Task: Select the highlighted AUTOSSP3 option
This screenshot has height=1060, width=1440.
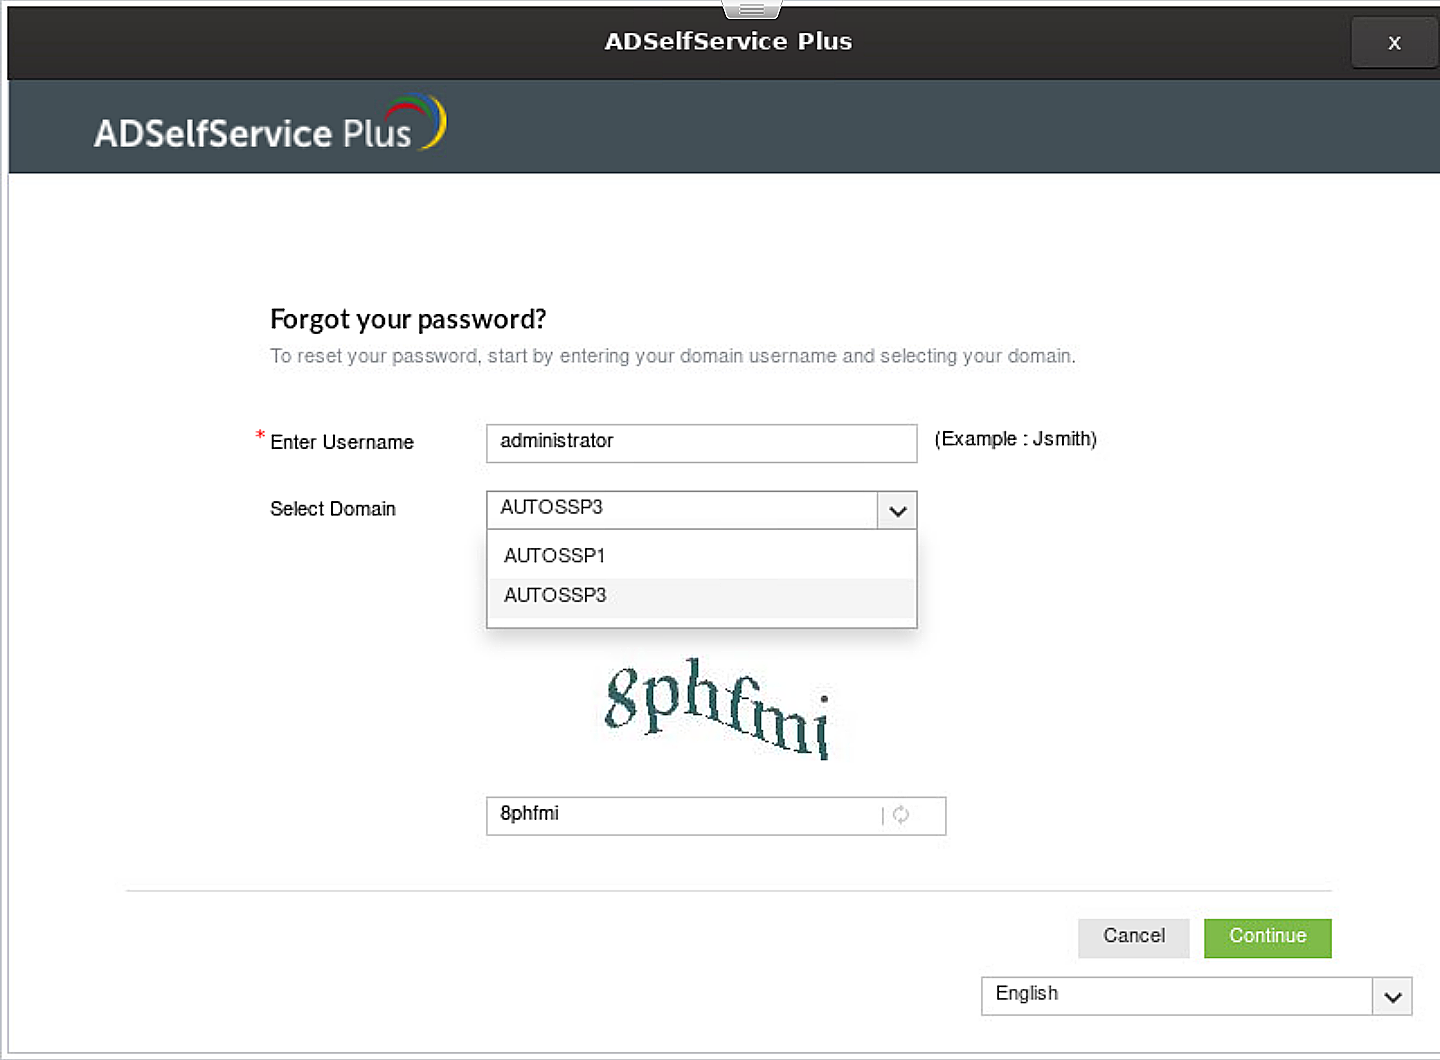Action: pyautogui.click(x=555, y=595)
